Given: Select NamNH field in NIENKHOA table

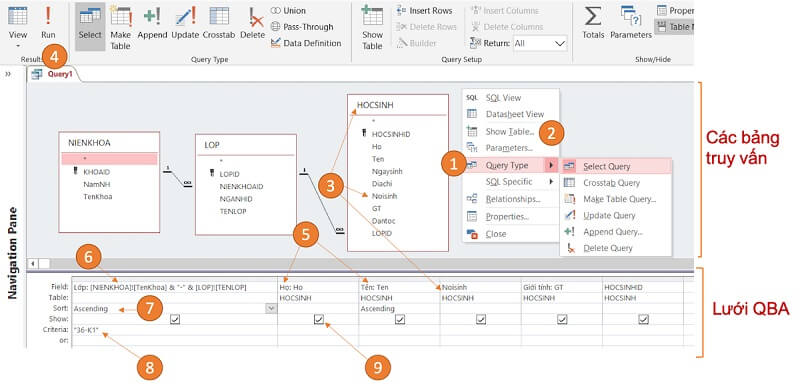Looking at the screenshot, I should [x=96, y=184].
